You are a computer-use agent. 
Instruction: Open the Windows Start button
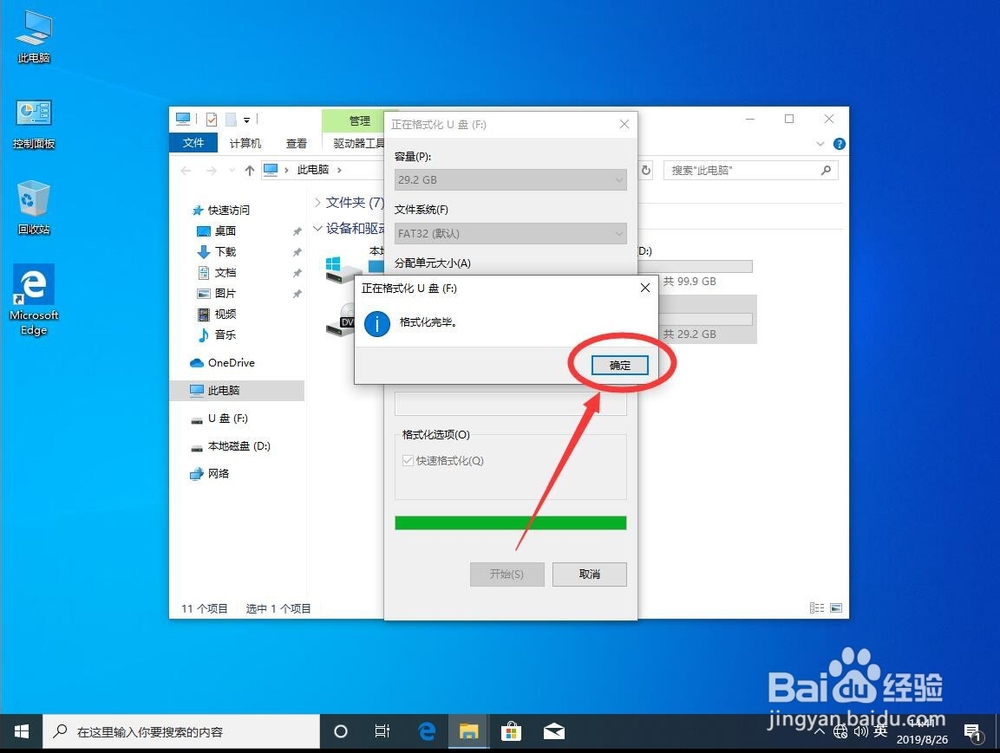tap(21, 731)
